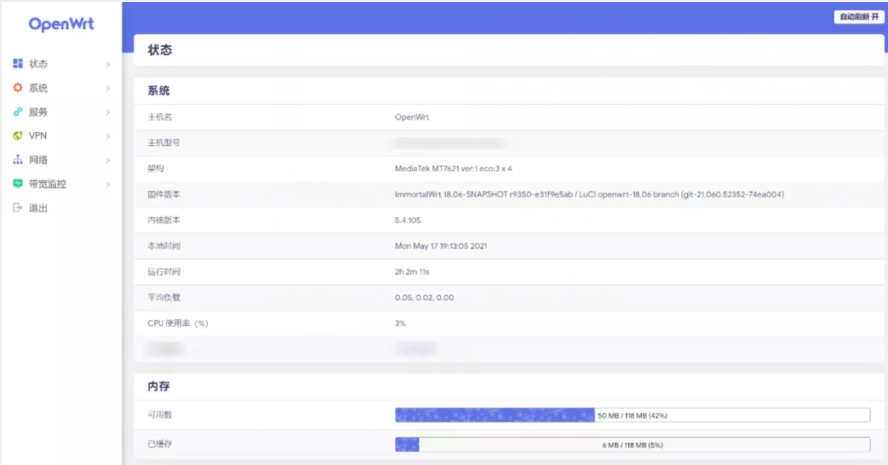Viewport: 888px width, 465px height.
Task: Click the uptime value 2h 2m 11s
Action: pyautogui.click(x=412, y=272)
